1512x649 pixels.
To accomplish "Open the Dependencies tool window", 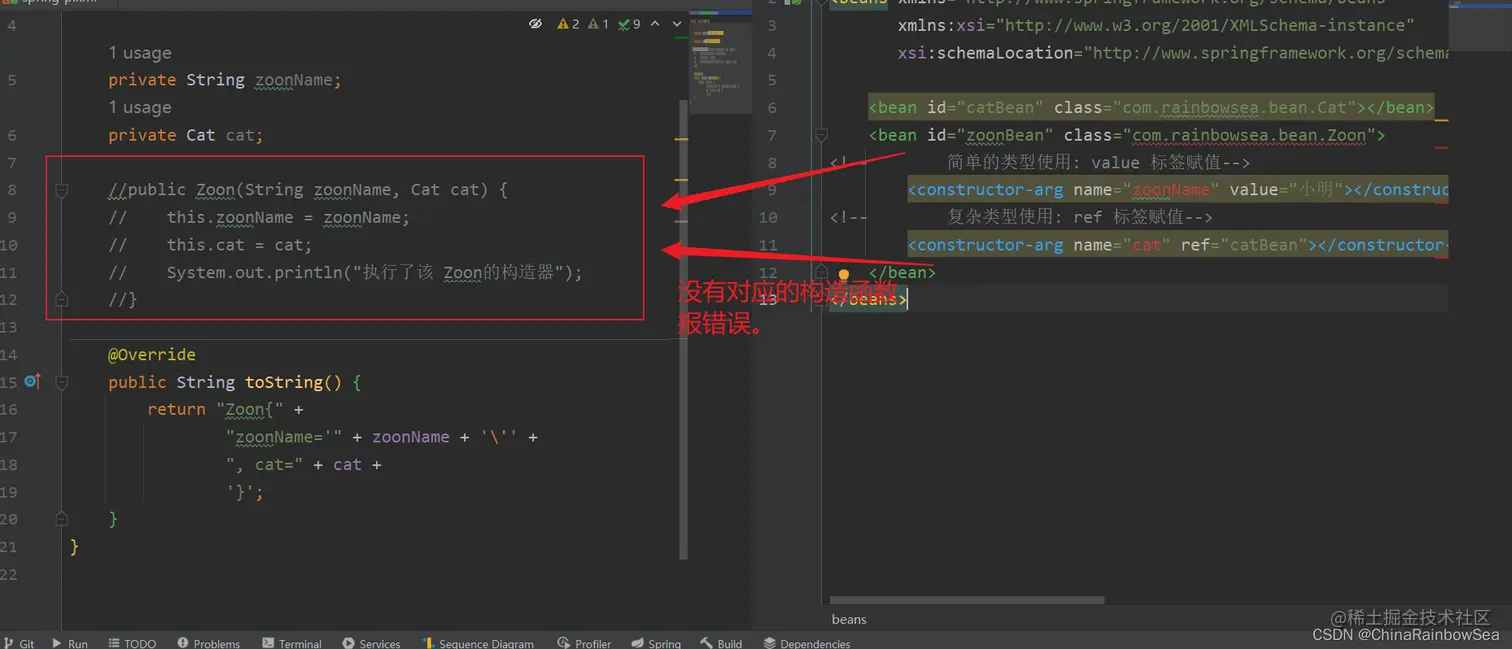I will pos(807,643).
